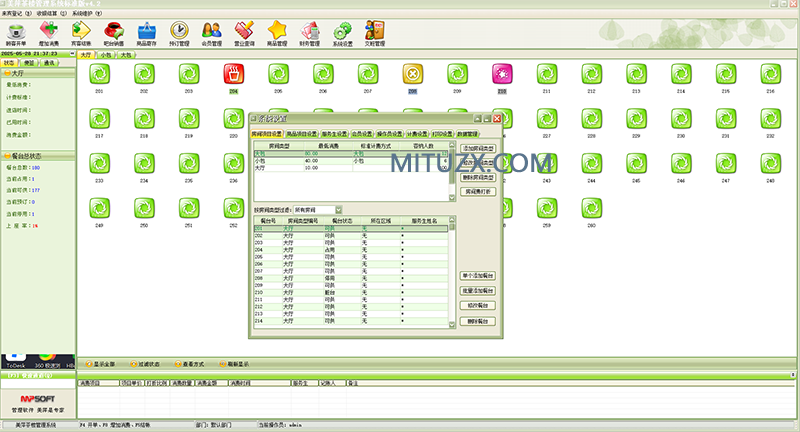Click the 删除餐台 button
Screen dimensions: 800x432
click(478, 321)
